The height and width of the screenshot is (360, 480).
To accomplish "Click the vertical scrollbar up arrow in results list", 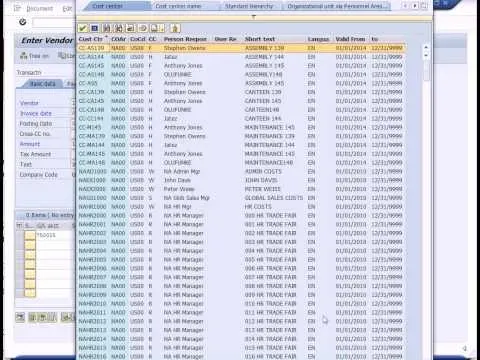I will point(426,47).
